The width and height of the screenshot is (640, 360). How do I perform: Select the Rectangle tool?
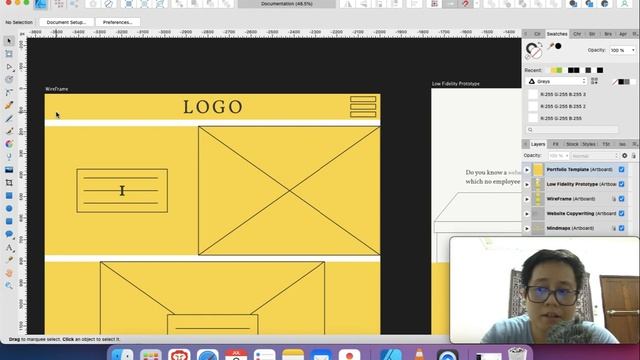tap(9, 196)
